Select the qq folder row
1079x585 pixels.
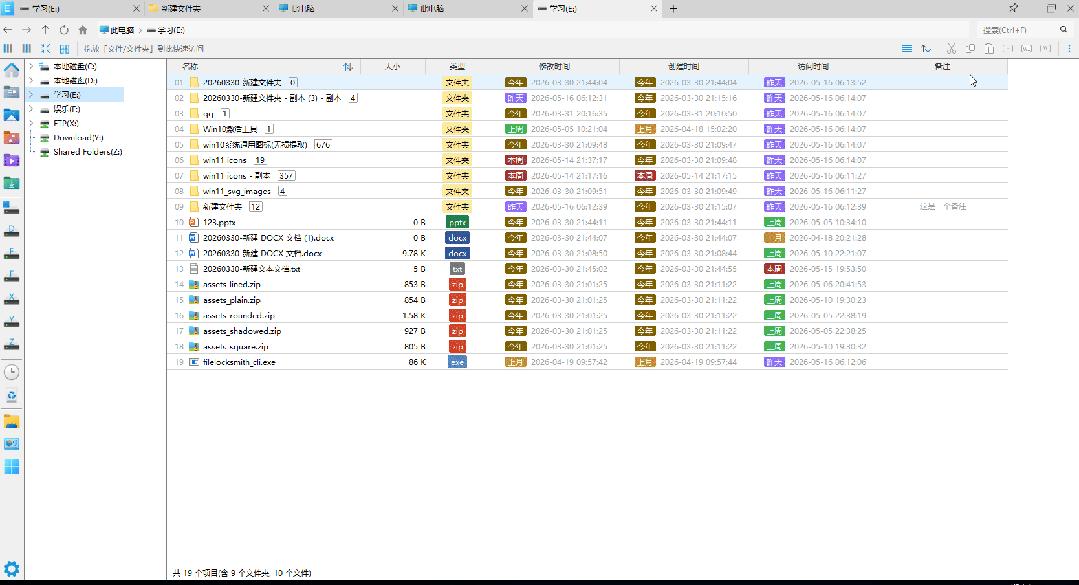click(x=587, y=114)
